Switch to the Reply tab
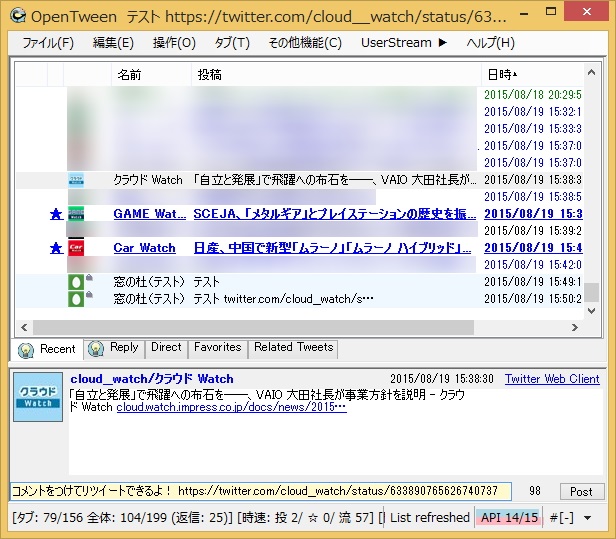 tap(114, 348)
